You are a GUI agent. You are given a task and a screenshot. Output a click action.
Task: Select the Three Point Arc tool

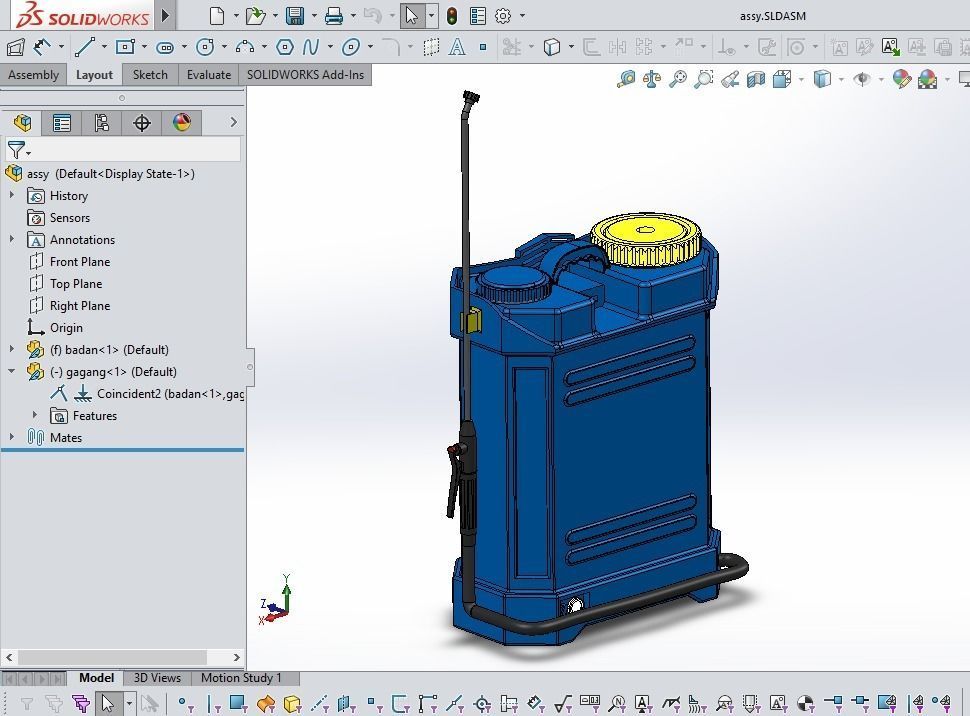[x=245, y=47]
